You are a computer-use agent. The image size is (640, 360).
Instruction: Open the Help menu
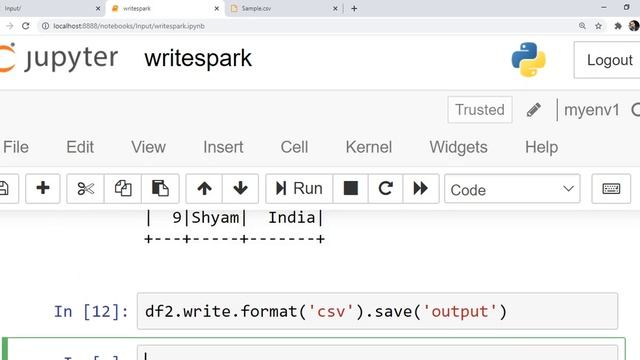541,147
